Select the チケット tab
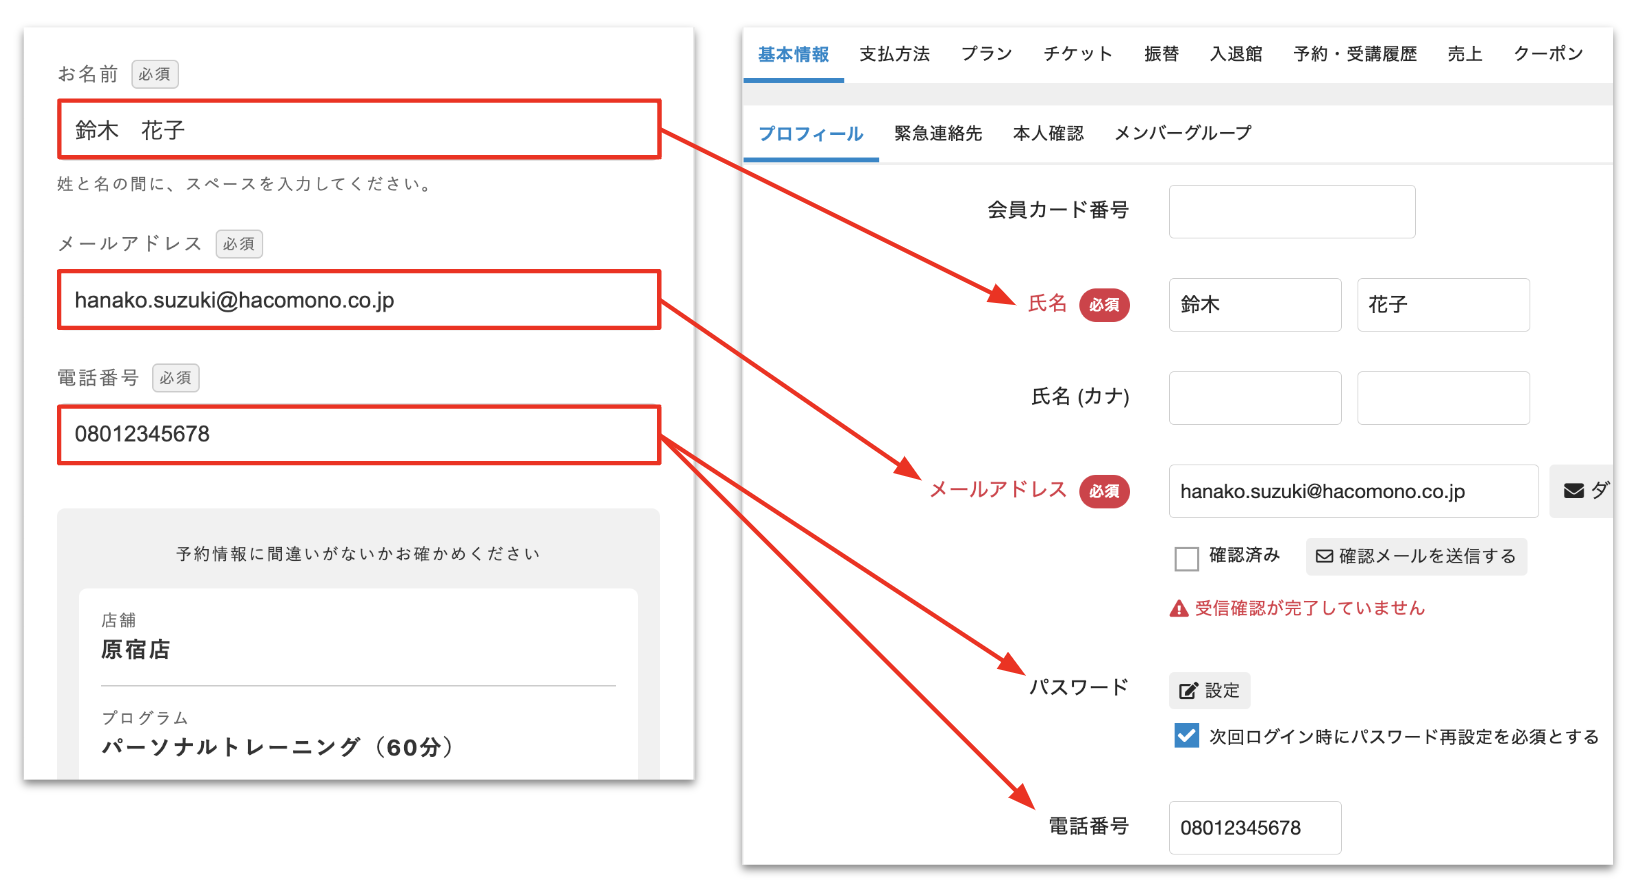The width and height of the screenshot is (1636, 894). pos(1077,54)
